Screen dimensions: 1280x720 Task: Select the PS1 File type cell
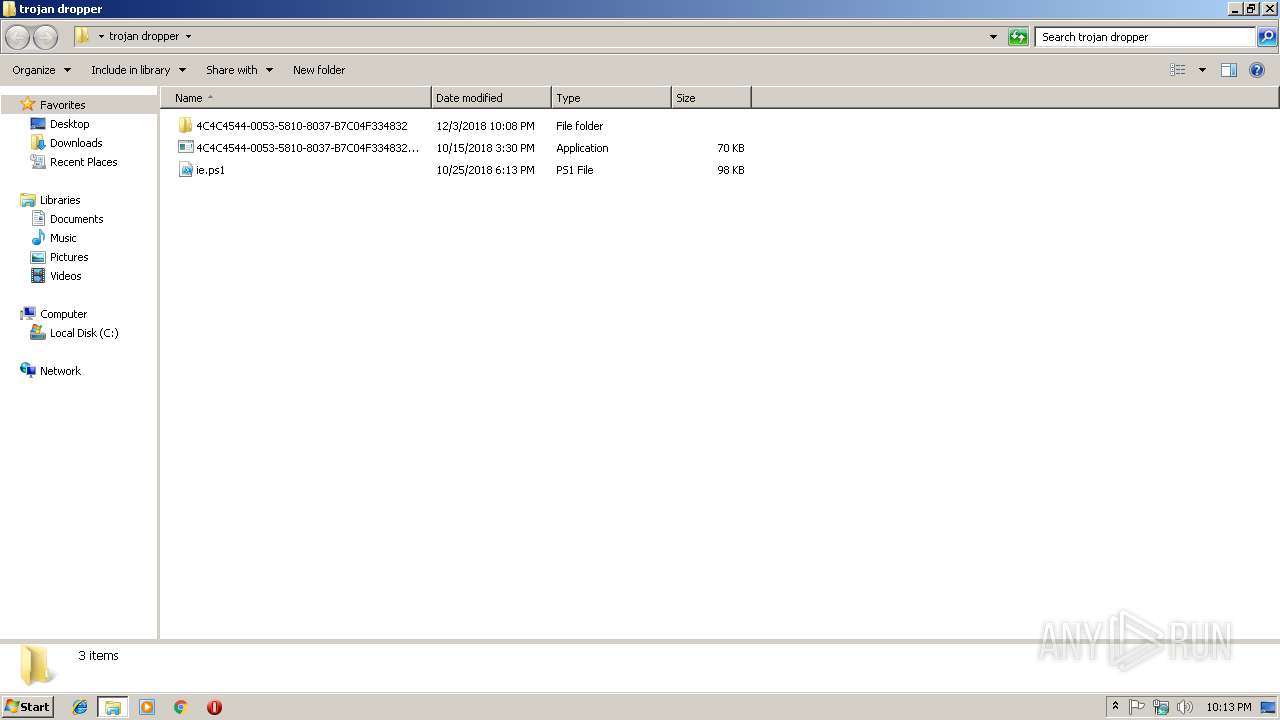574,170
